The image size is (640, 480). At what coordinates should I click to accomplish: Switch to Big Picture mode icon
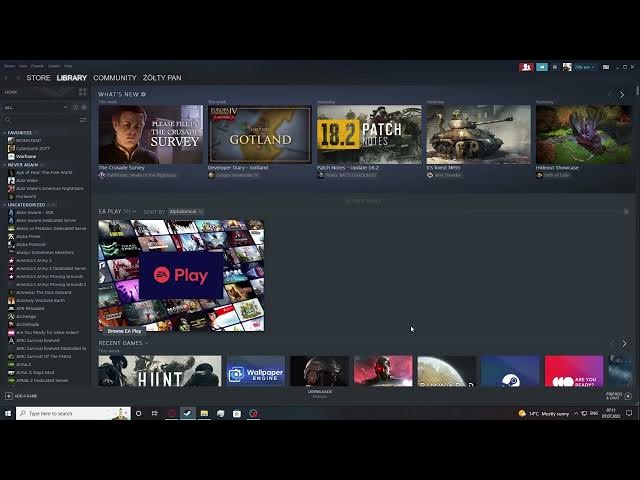(x=606, y=67)
